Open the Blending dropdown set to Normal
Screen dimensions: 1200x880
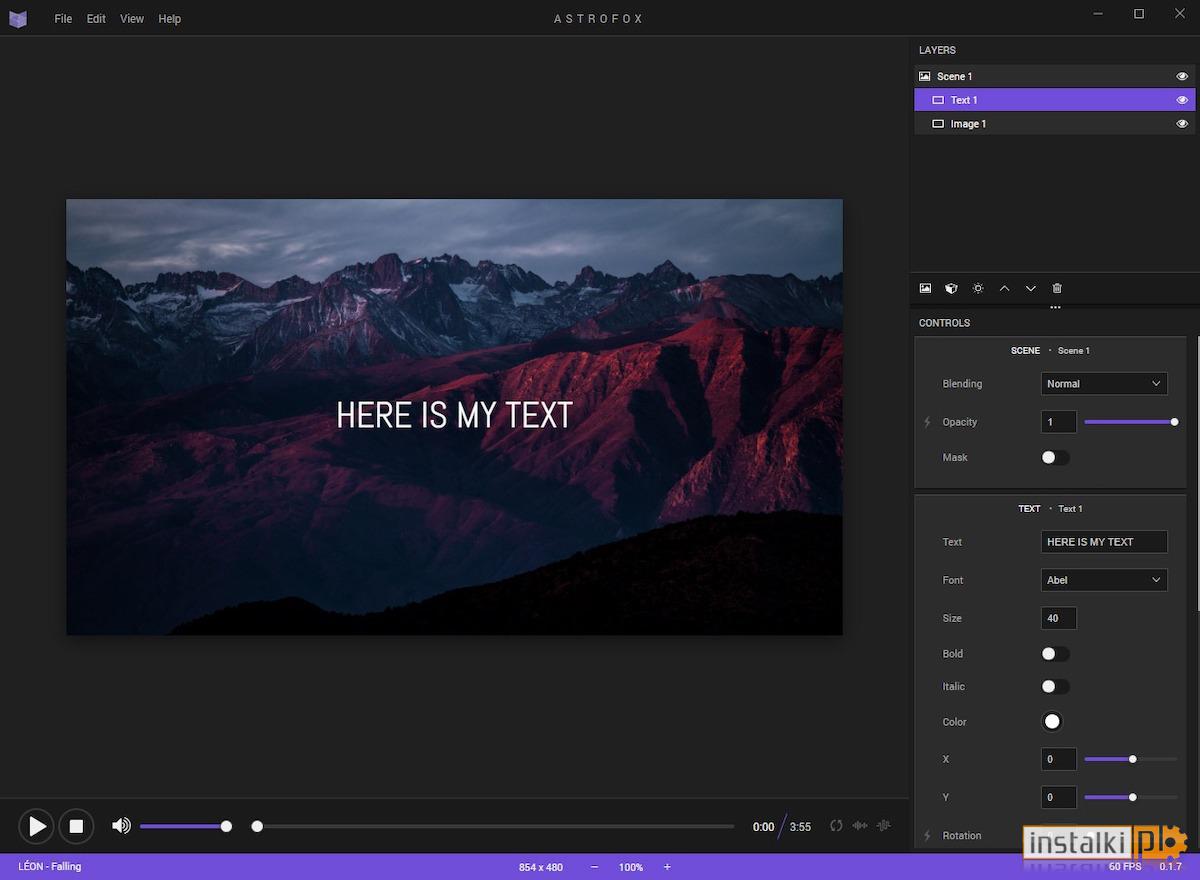[x=1104, y=384]
